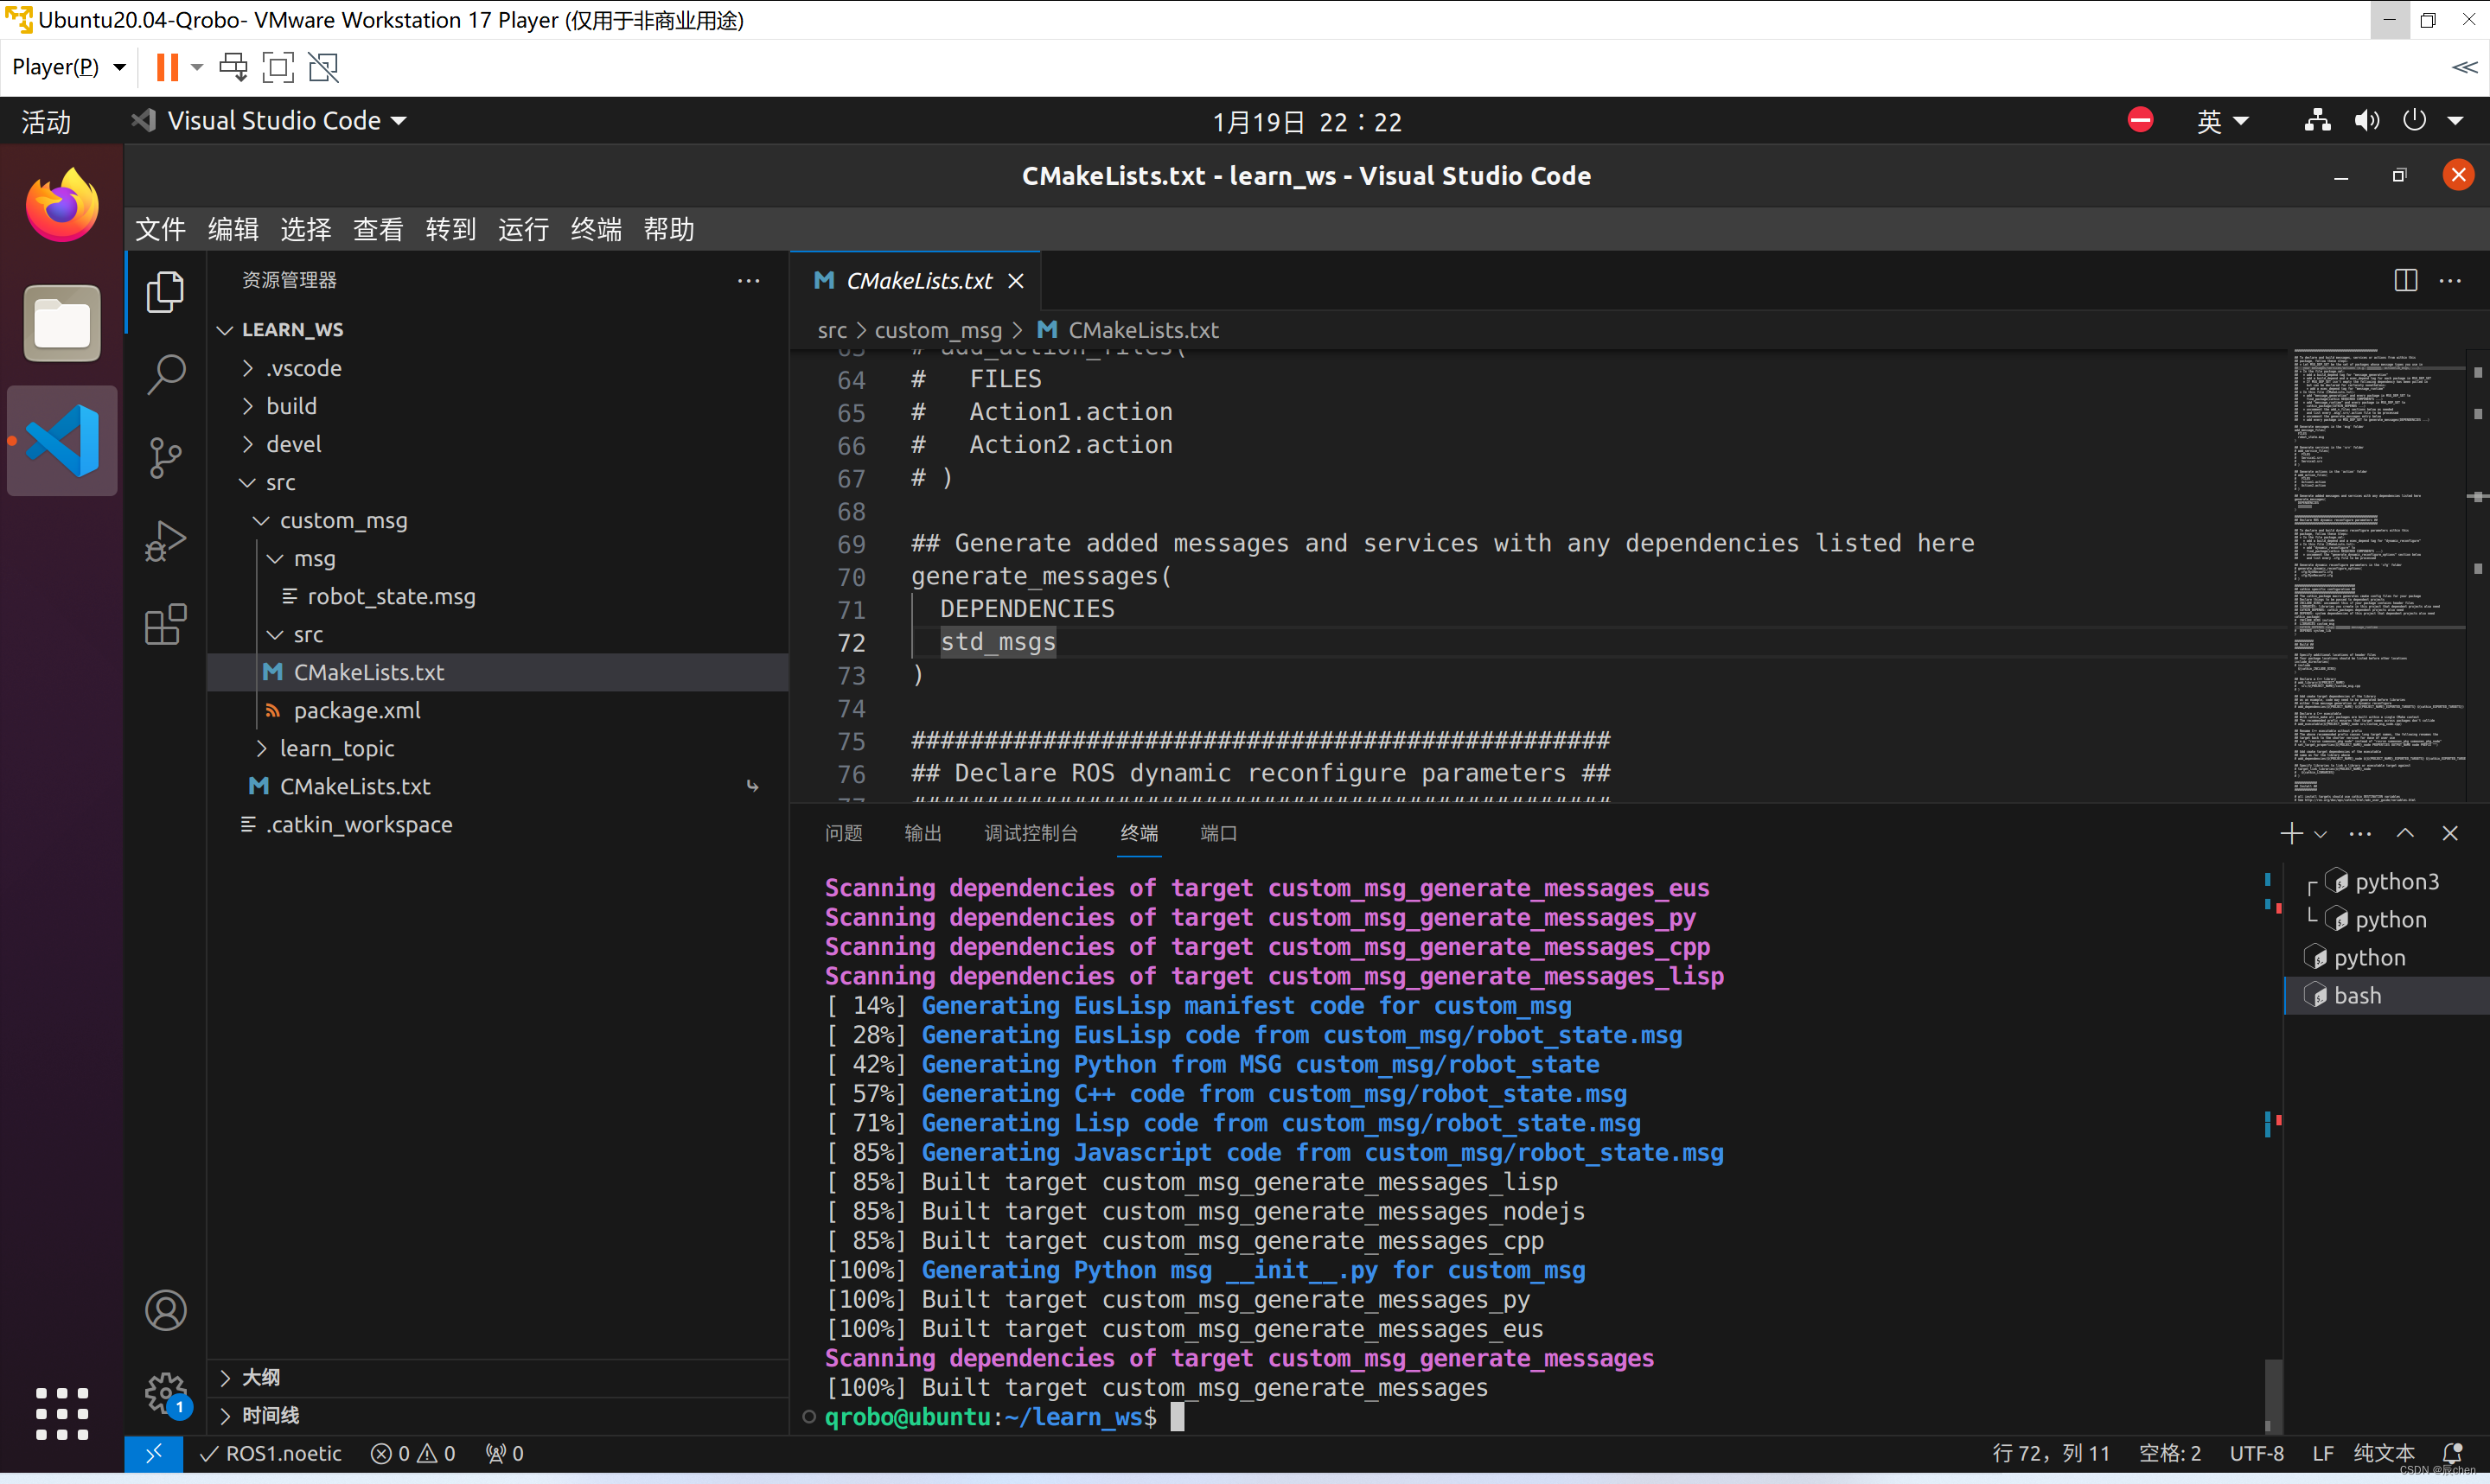This screenshot has width=2490, height=1484.
Task: Open Files manager from the Ubuntu dock
Action: pos(62,322)
